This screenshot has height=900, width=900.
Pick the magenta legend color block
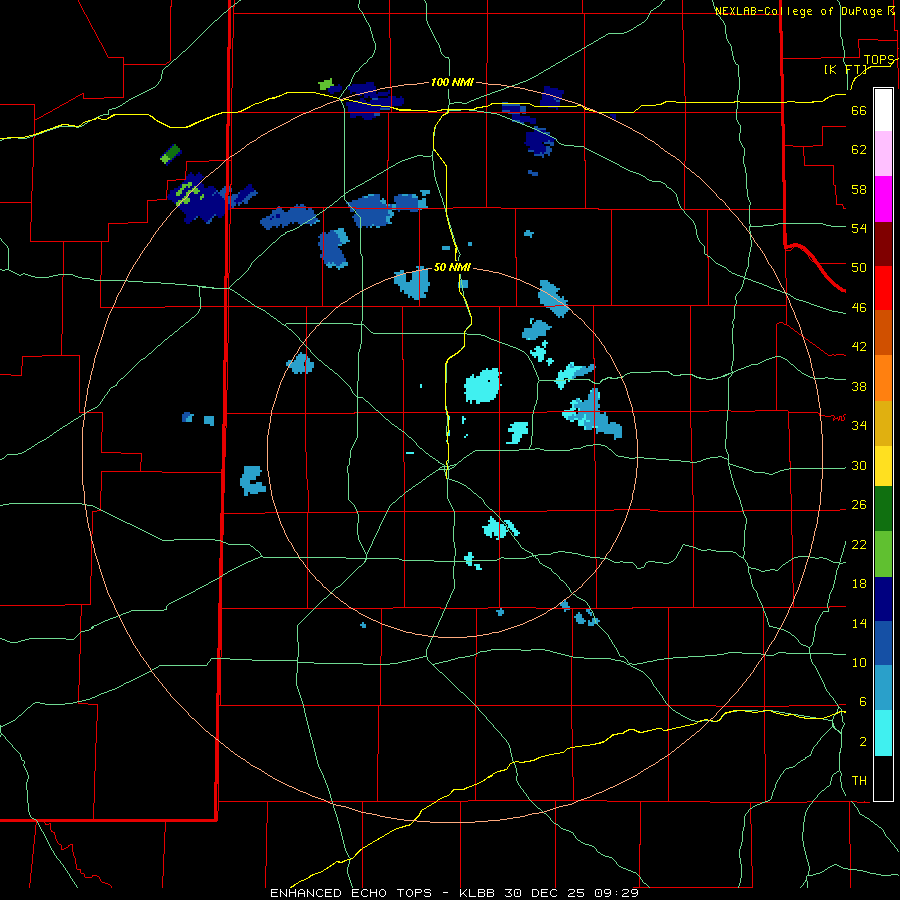coord(883,199)
